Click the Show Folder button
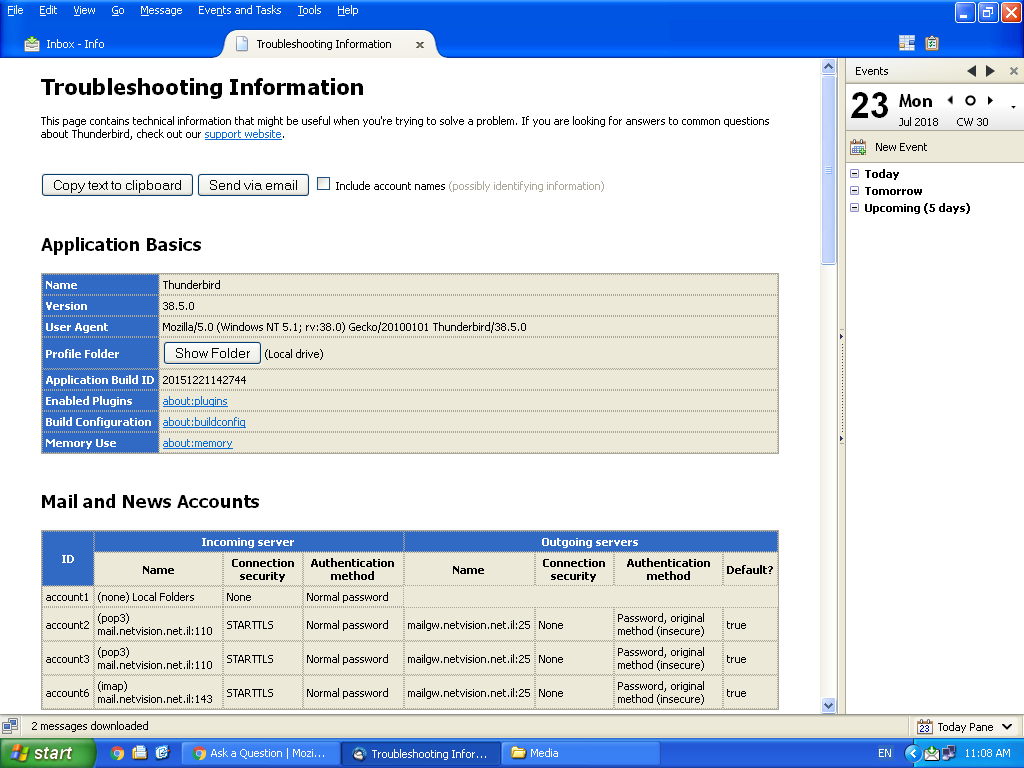 tap(212, 353)
